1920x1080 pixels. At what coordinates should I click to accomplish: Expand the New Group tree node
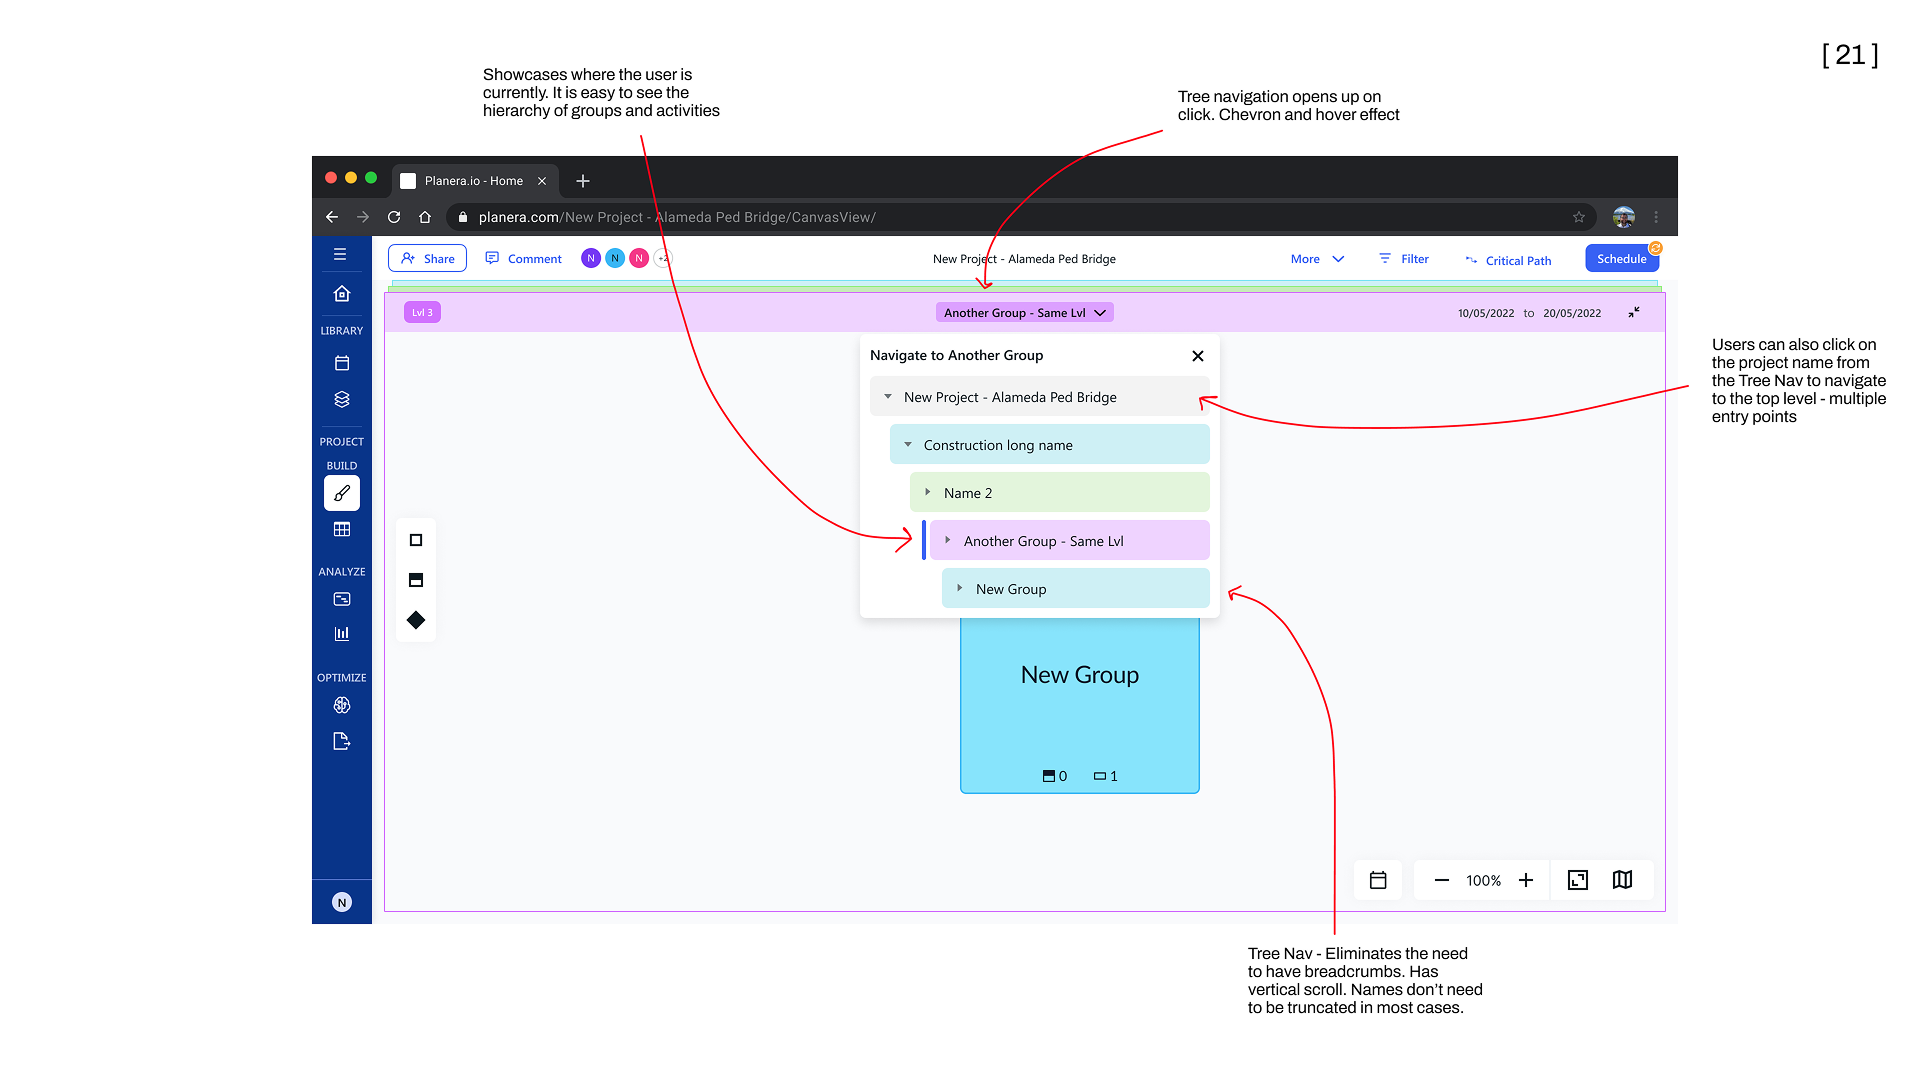click(960, 588)
